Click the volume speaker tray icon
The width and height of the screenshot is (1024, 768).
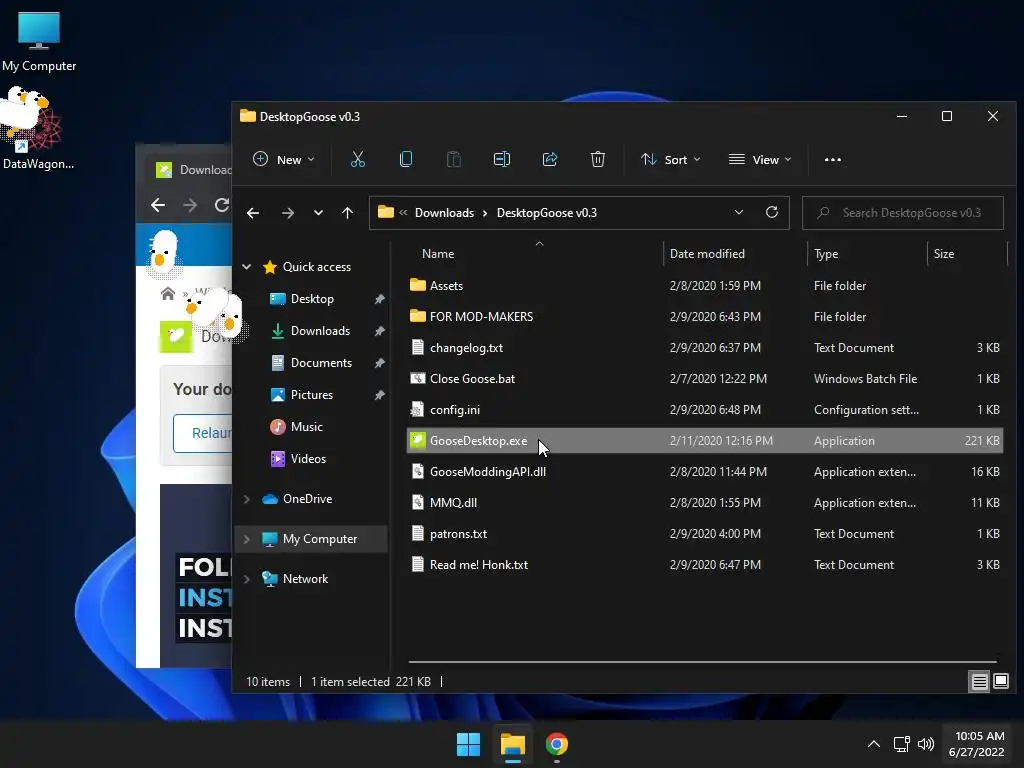click(926, 744)
